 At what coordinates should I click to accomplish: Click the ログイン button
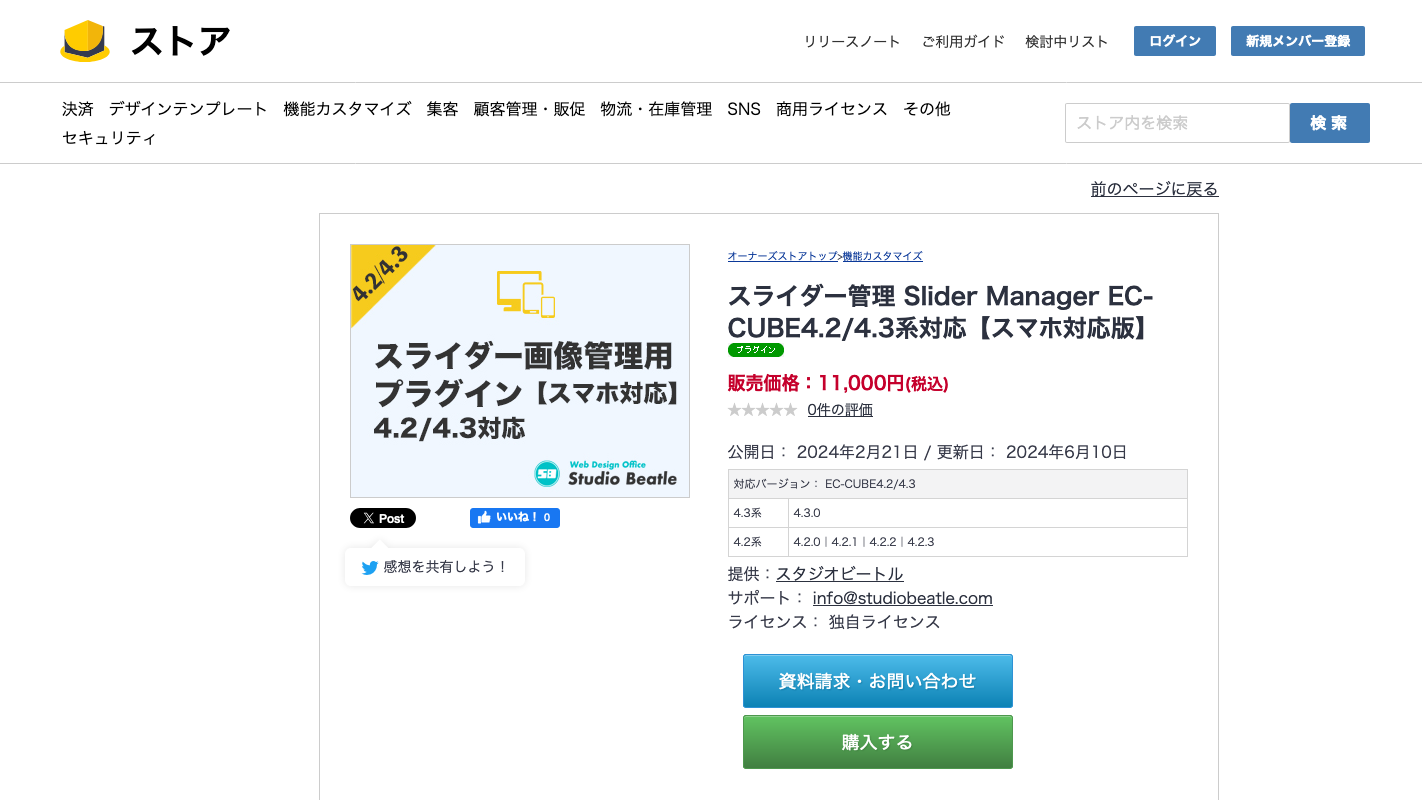point(1174,41)
